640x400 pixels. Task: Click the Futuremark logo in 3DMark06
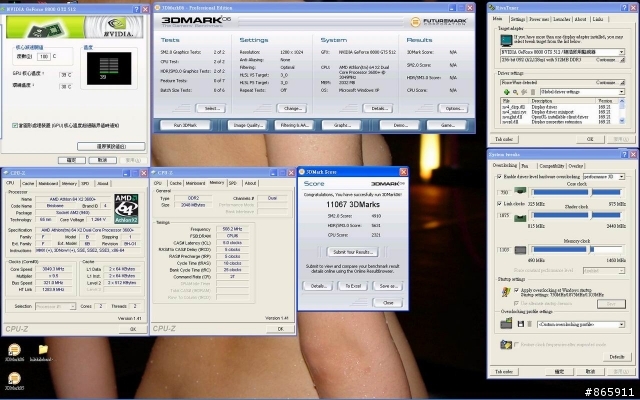439,22
